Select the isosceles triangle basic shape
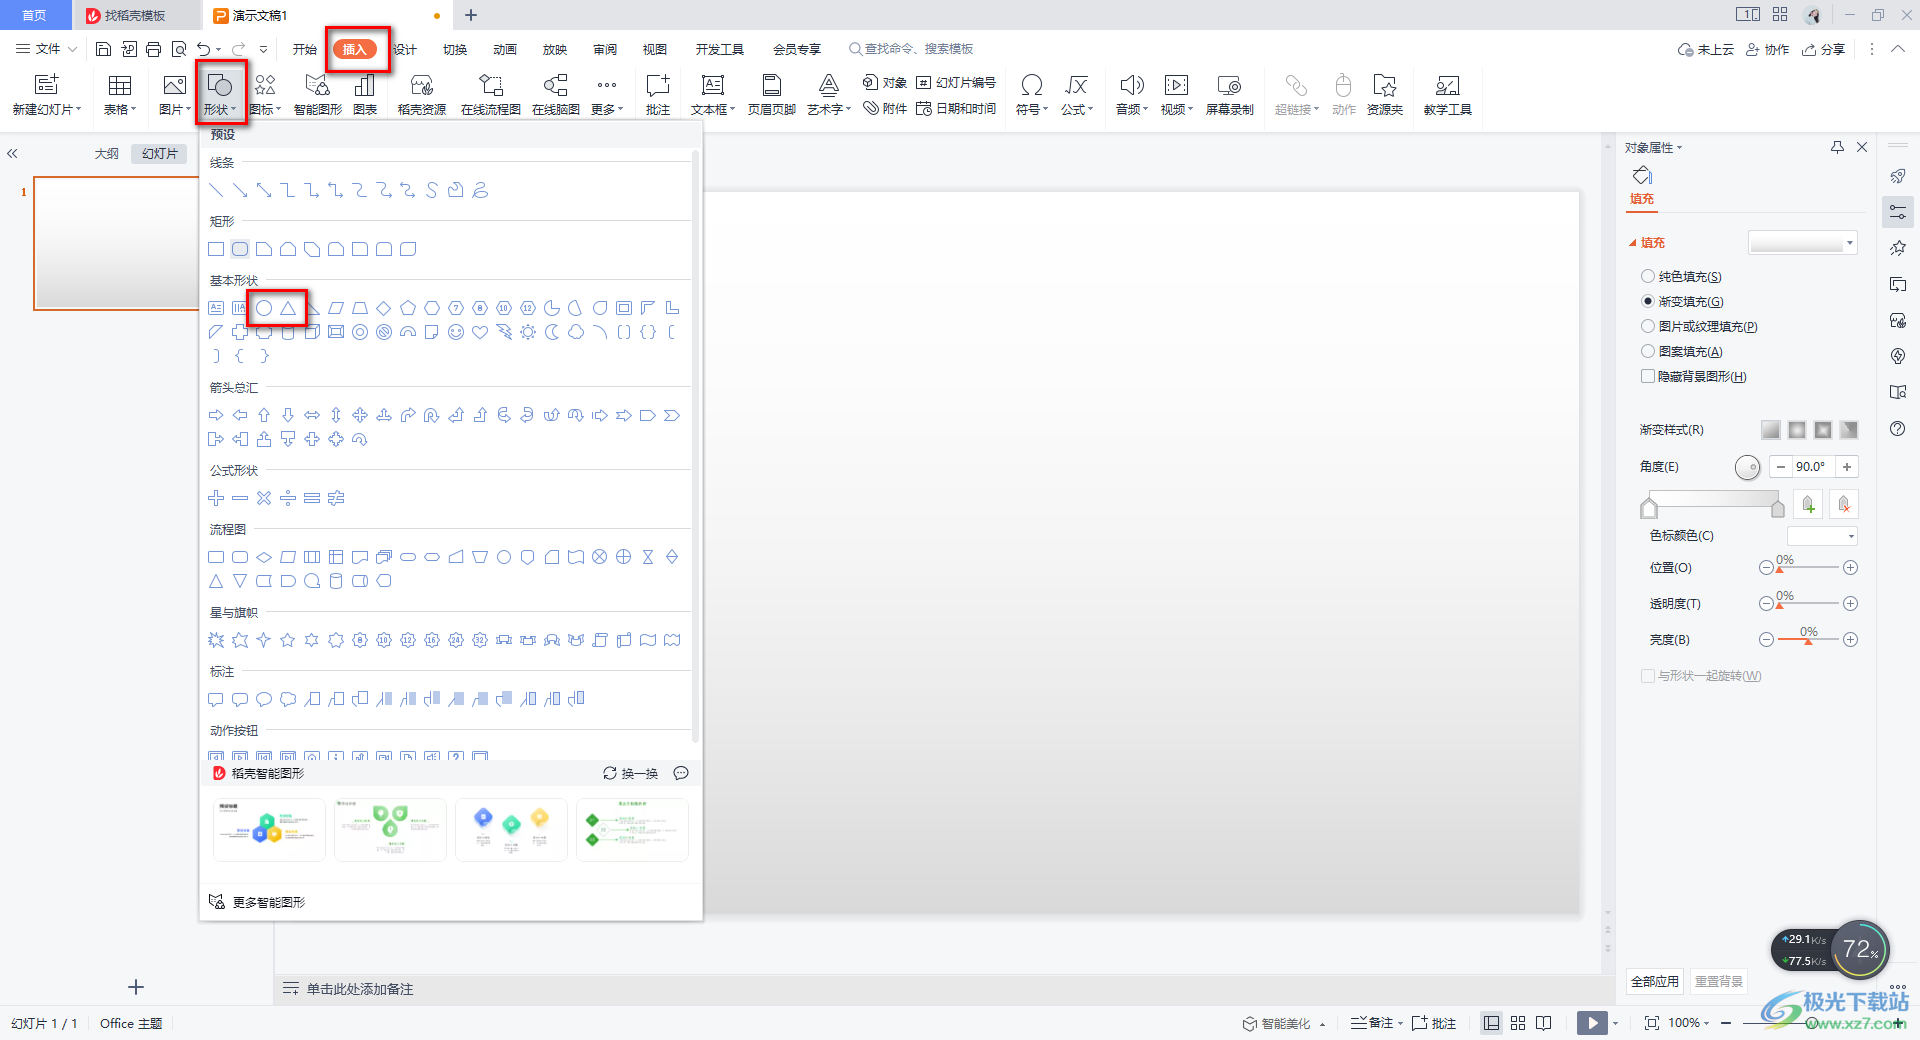1920x1040 pixels. point(288,308)
